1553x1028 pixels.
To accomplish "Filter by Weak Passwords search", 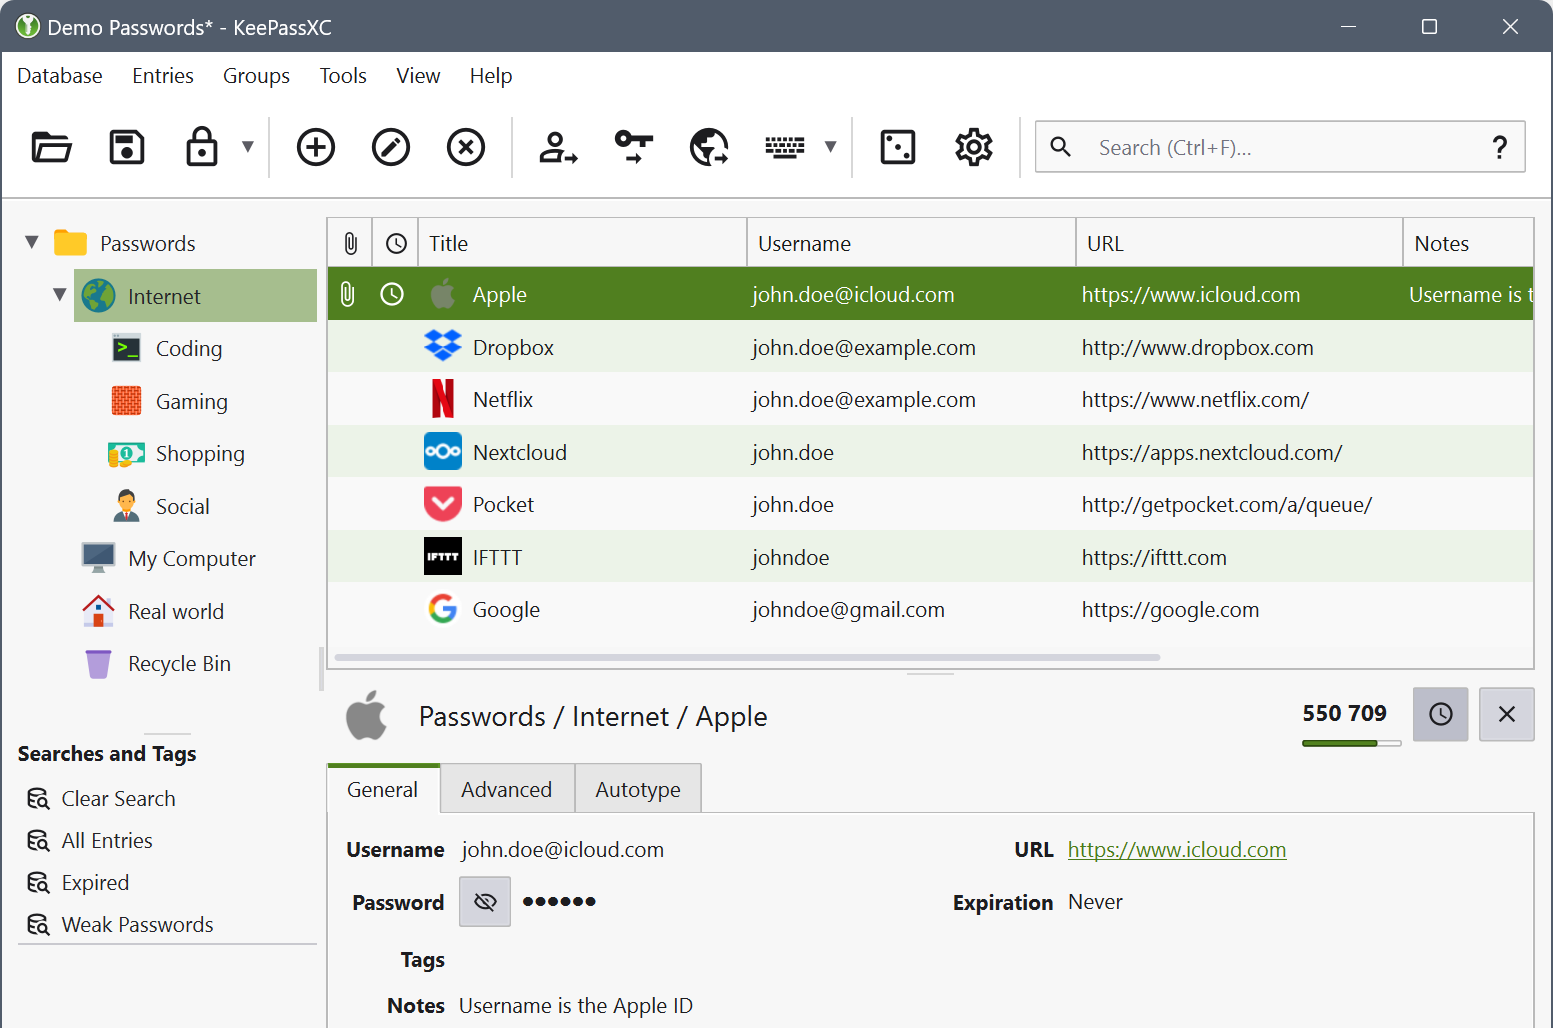I will [137, 925].
